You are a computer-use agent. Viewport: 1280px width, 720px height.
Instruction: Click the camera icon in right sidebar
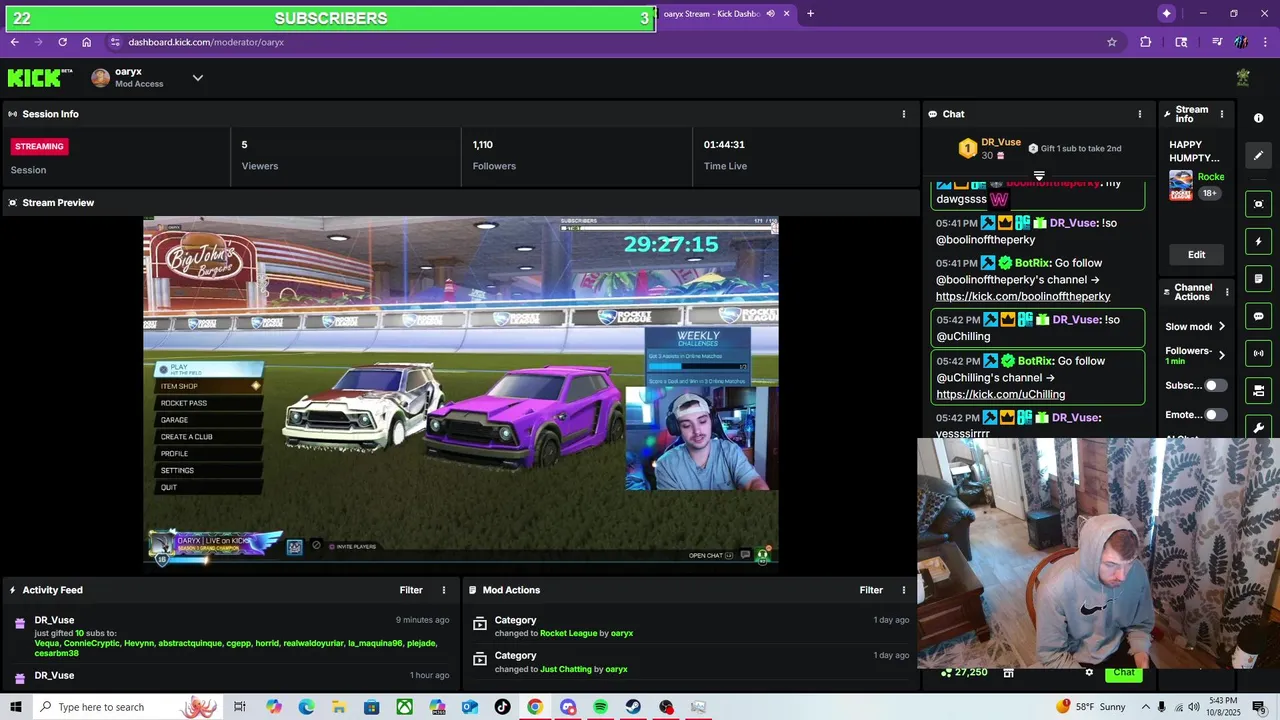(x=1258, y=390)
